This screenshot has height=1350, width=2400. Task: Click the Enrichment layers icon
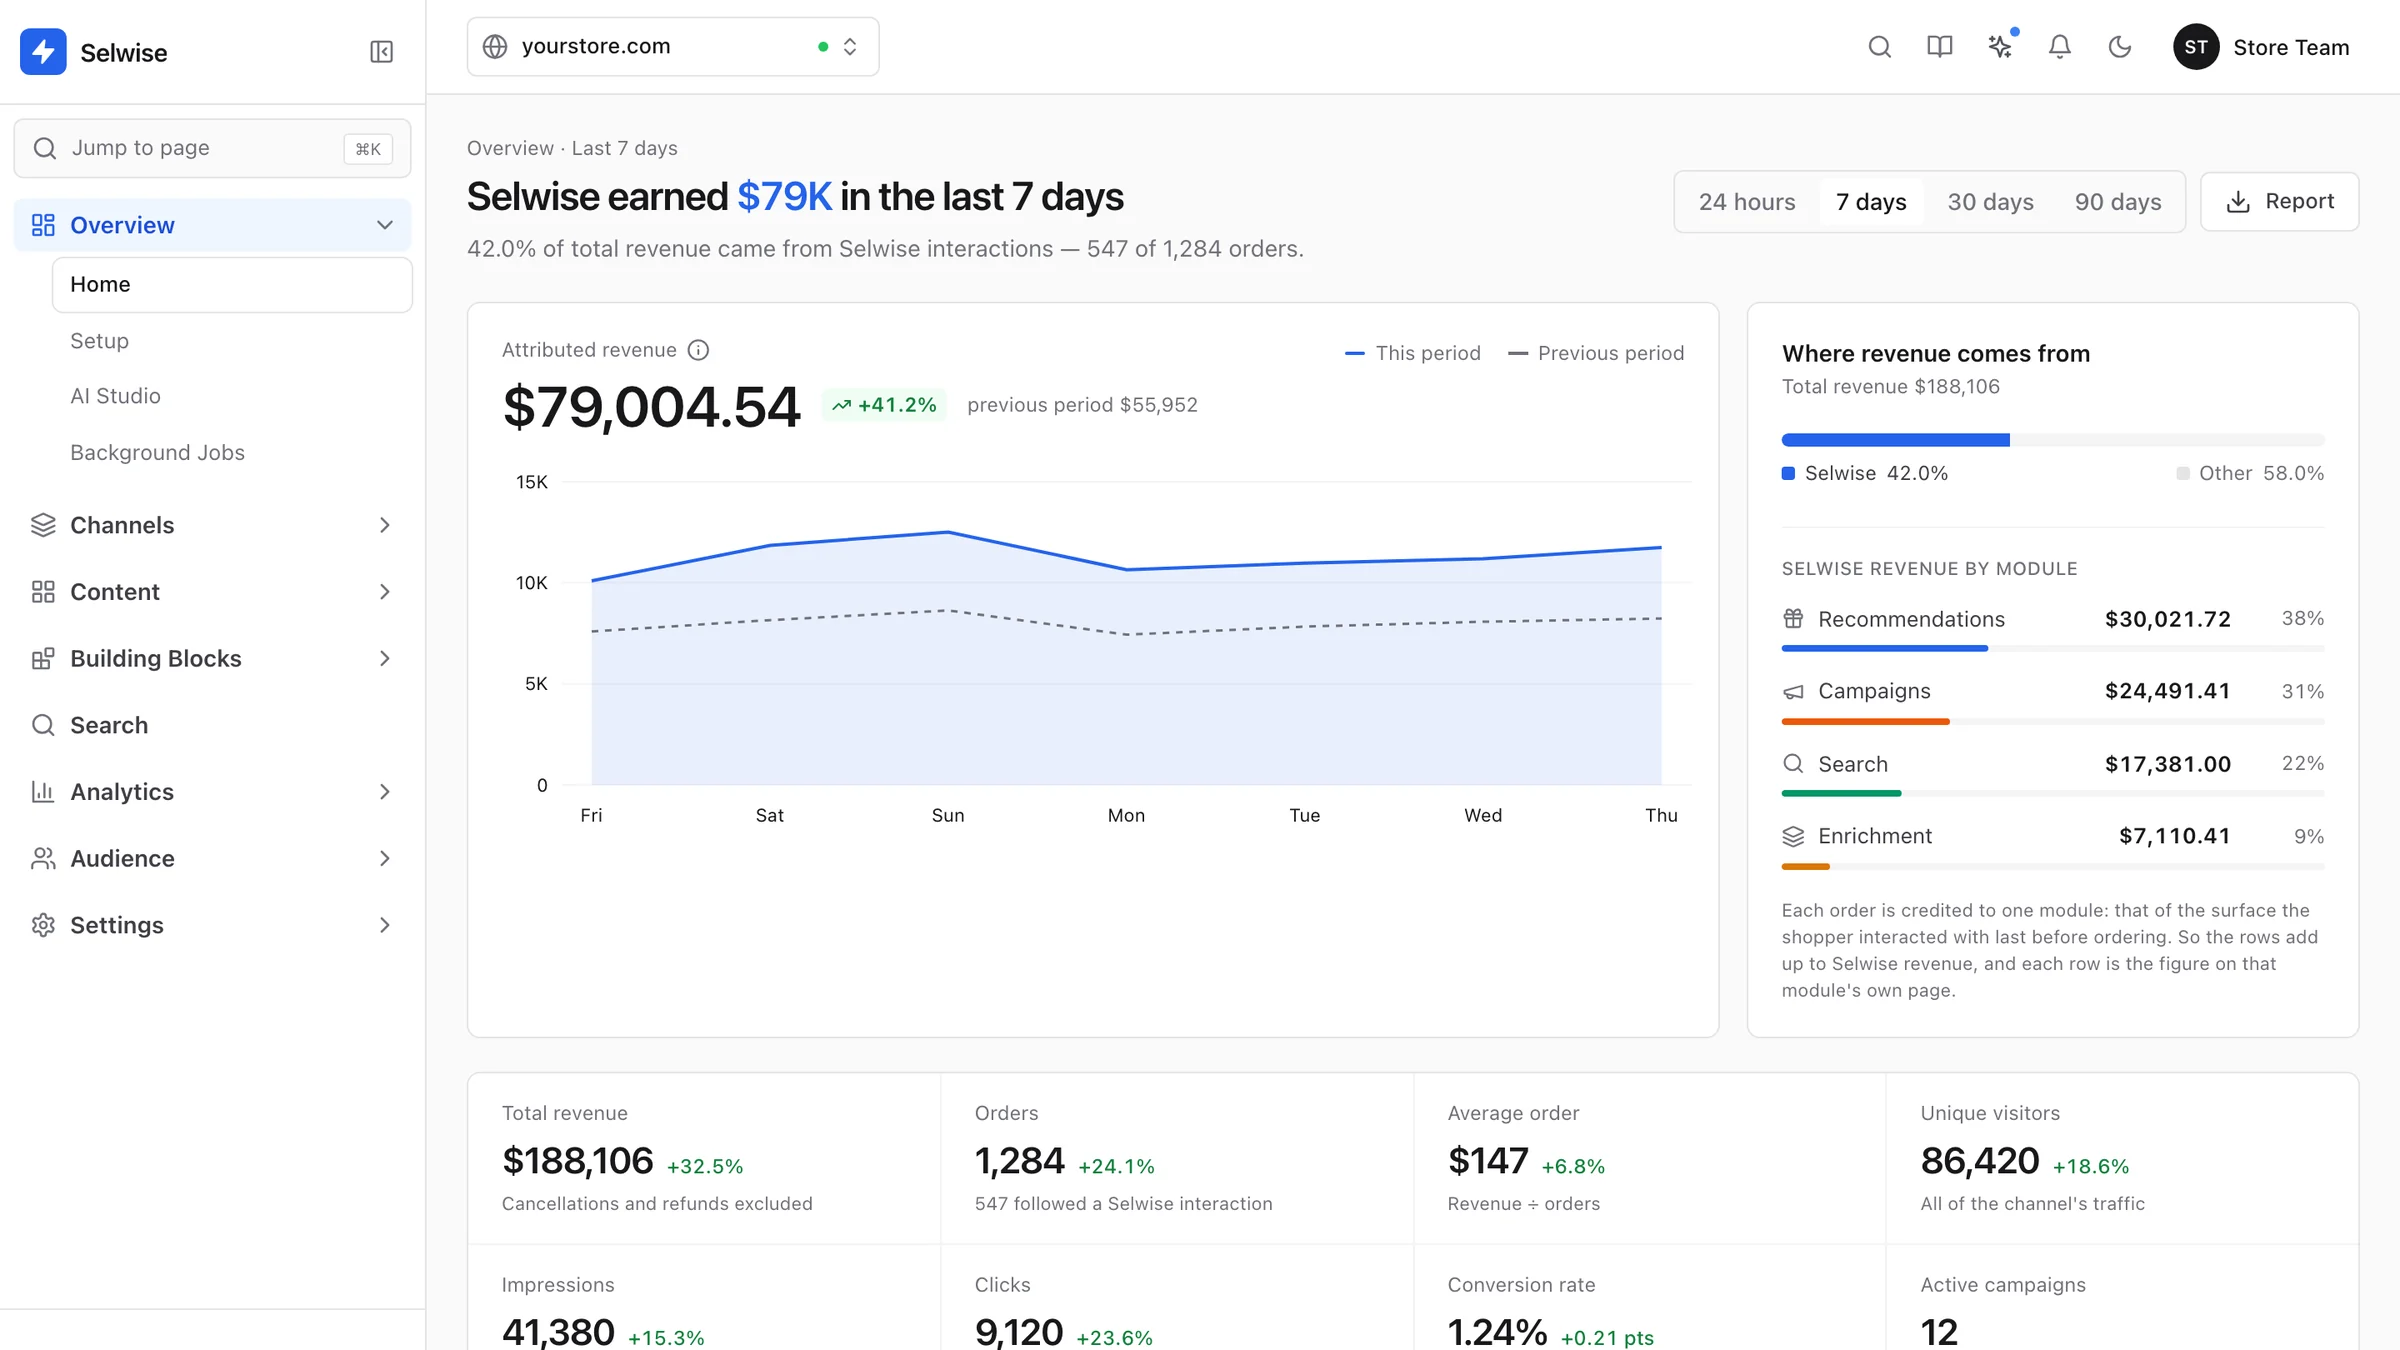[1793, 836]
